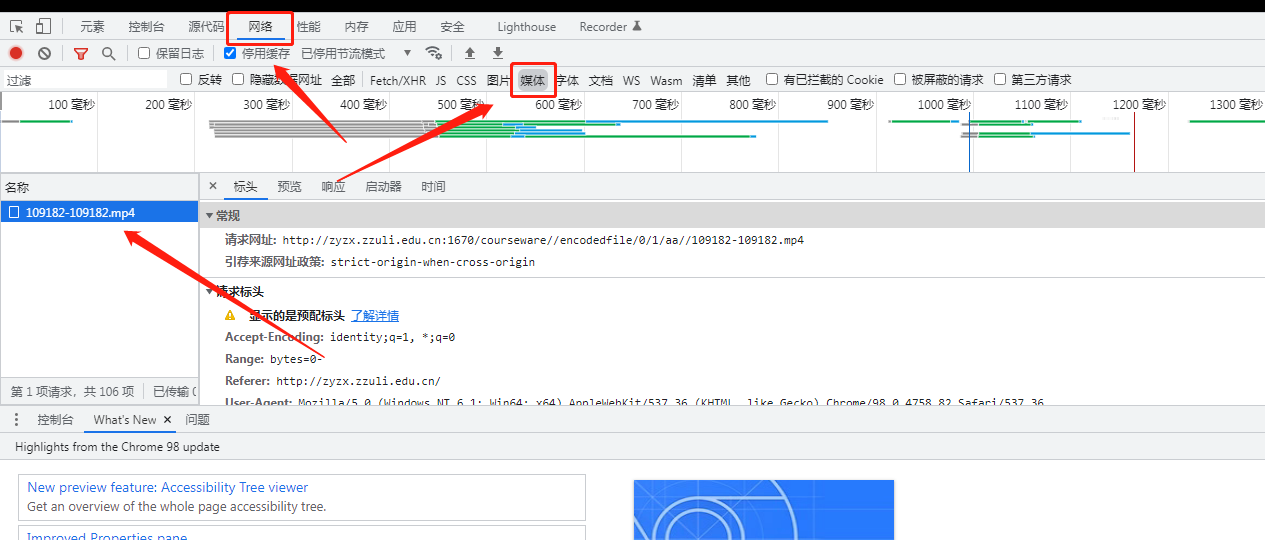This screenshot has width=1265, height=540.
Task: Toggle the device toolbar icon
Action: 44,27
